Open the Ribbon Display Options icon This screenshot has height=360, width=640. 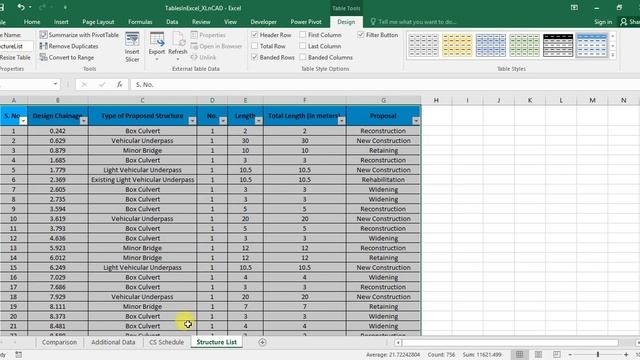pyautogui.click(x=574, y=8)
